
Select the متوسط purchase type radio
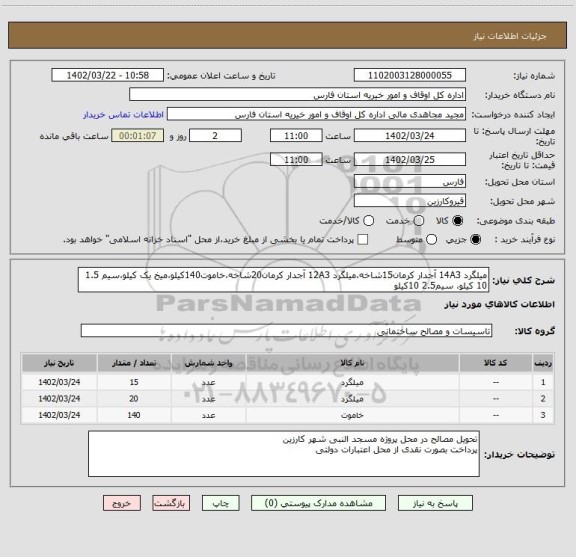432,240
